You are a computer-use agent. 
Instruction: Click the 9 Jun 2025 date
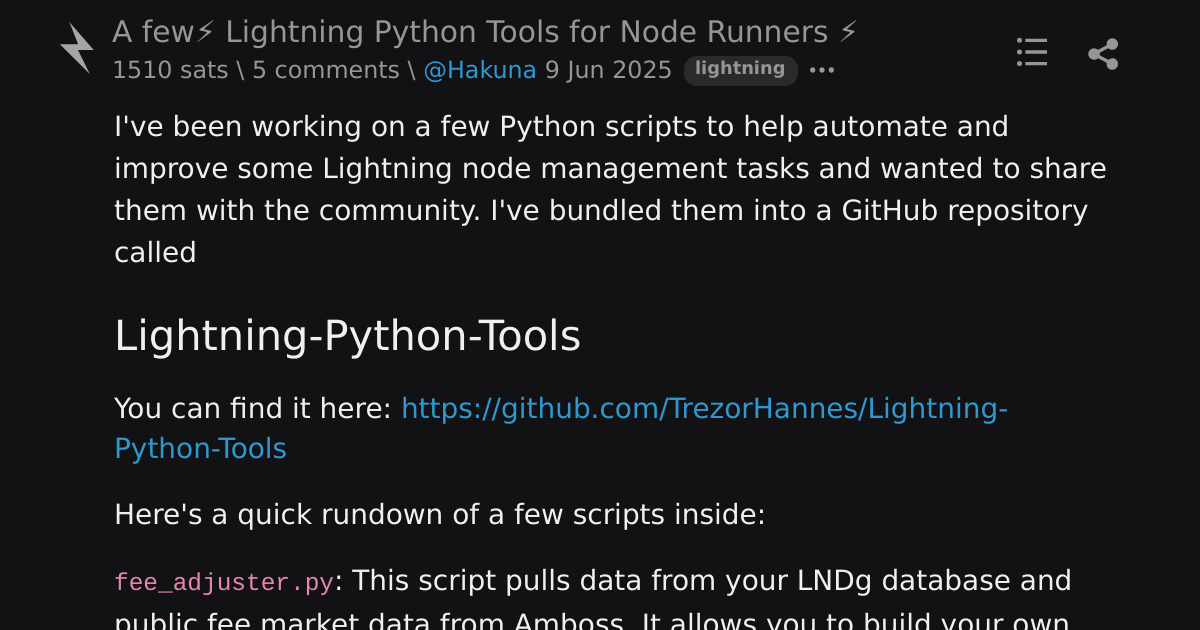[x=608, y=70]
